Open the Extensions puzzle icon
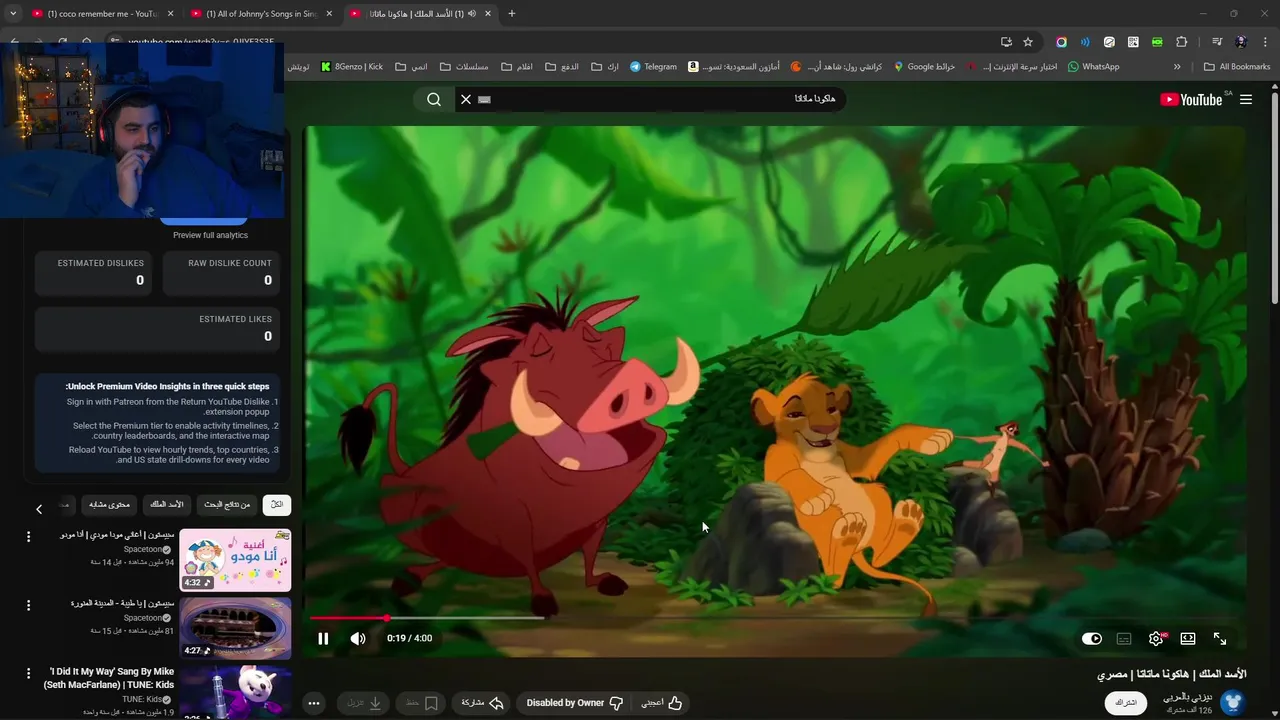The image size is (1280, 720). pos(1182,42)
